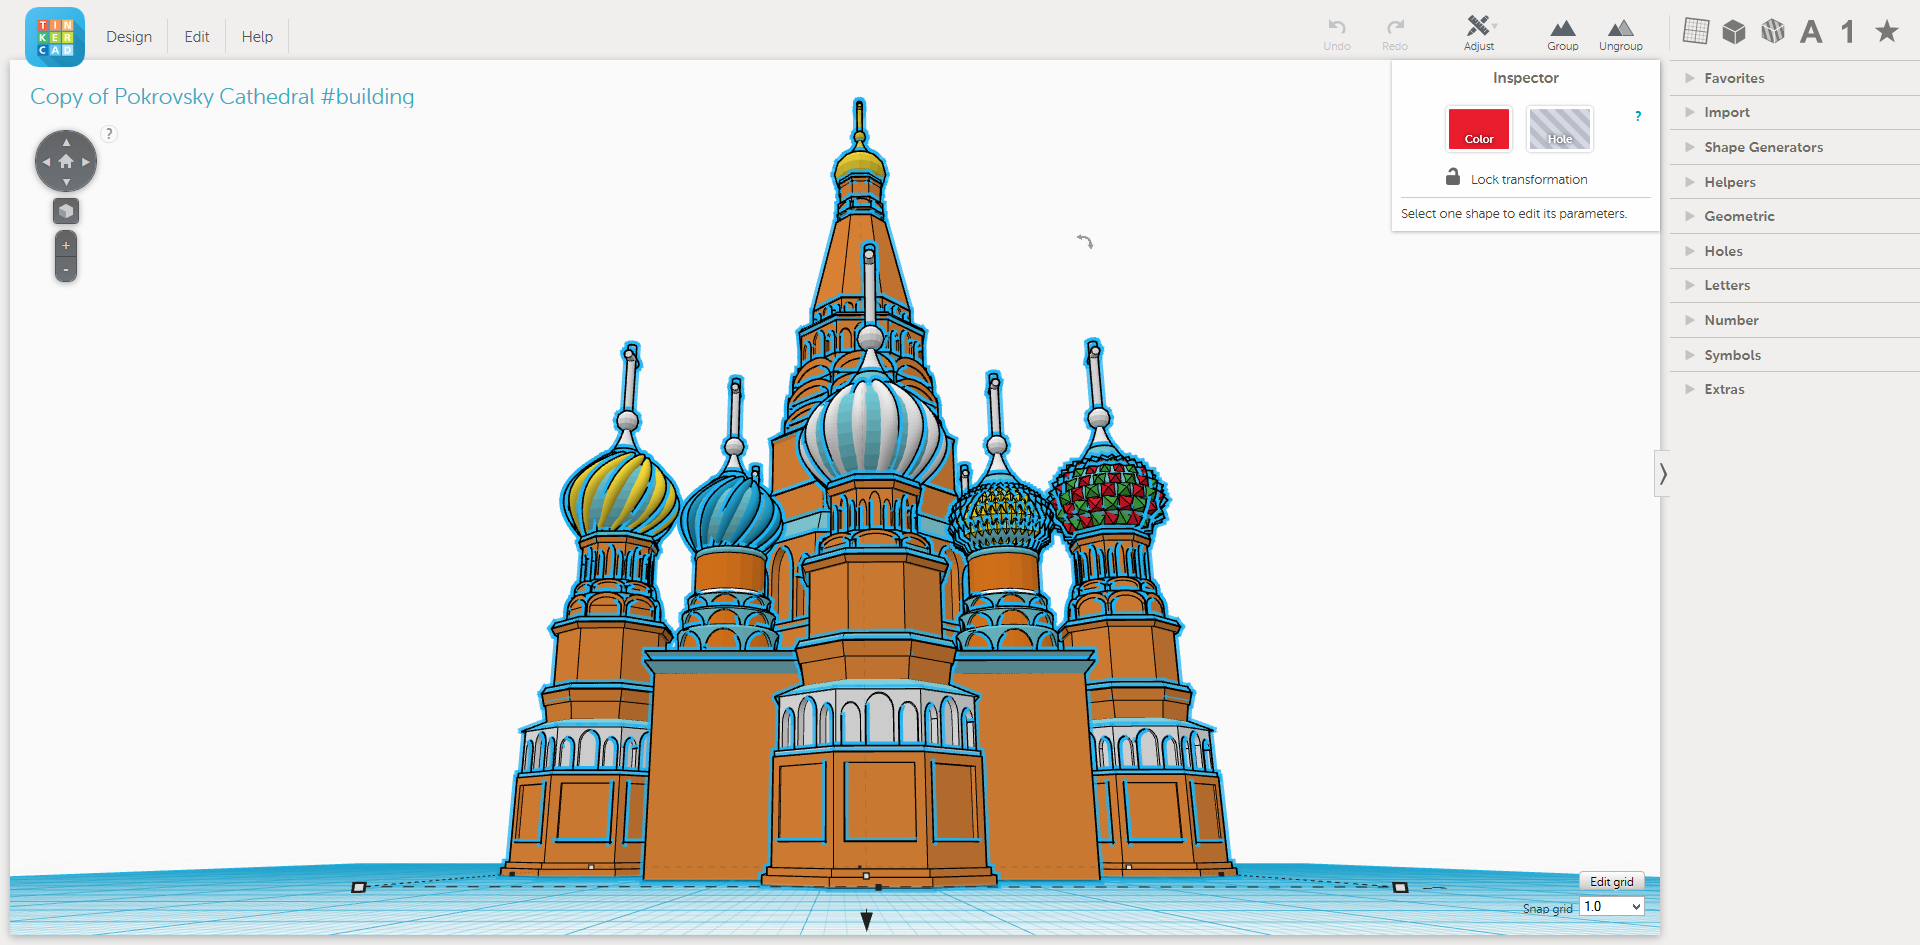The height and width of the screenshot is (945, 1920).
Task: Rotate view up with top arrow
Action: pyautogui.click(x=66, y=142)
